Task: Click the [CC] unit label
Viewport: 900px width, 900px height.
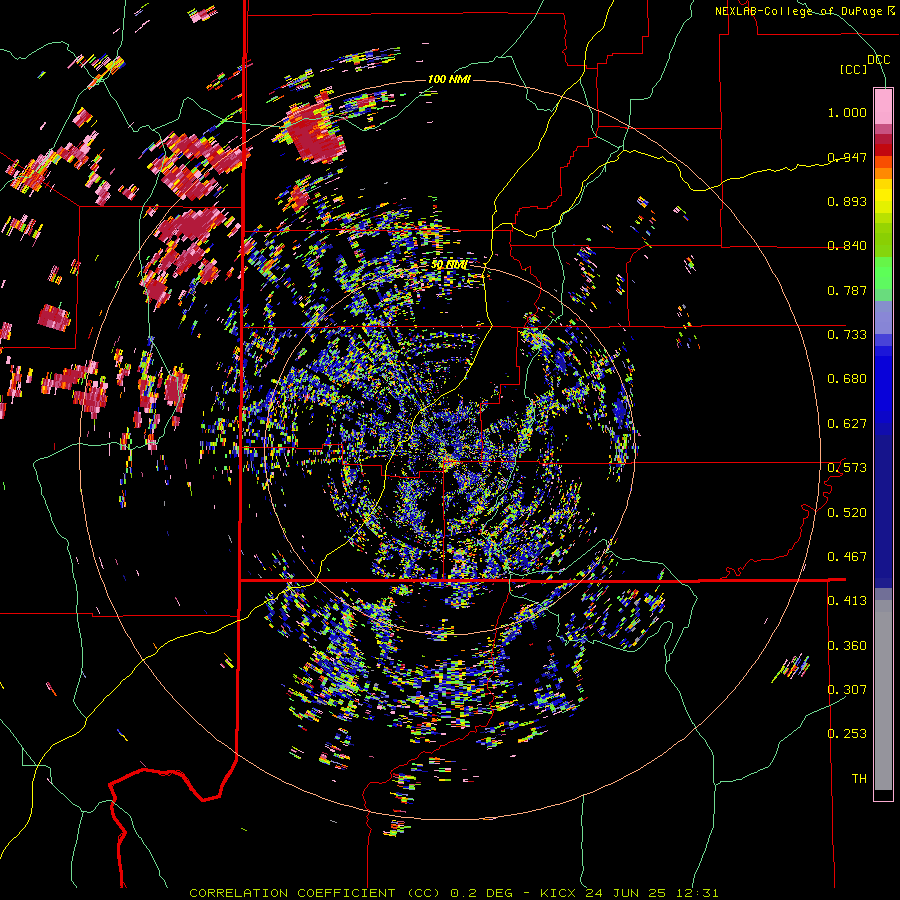Action: (853, 69)
